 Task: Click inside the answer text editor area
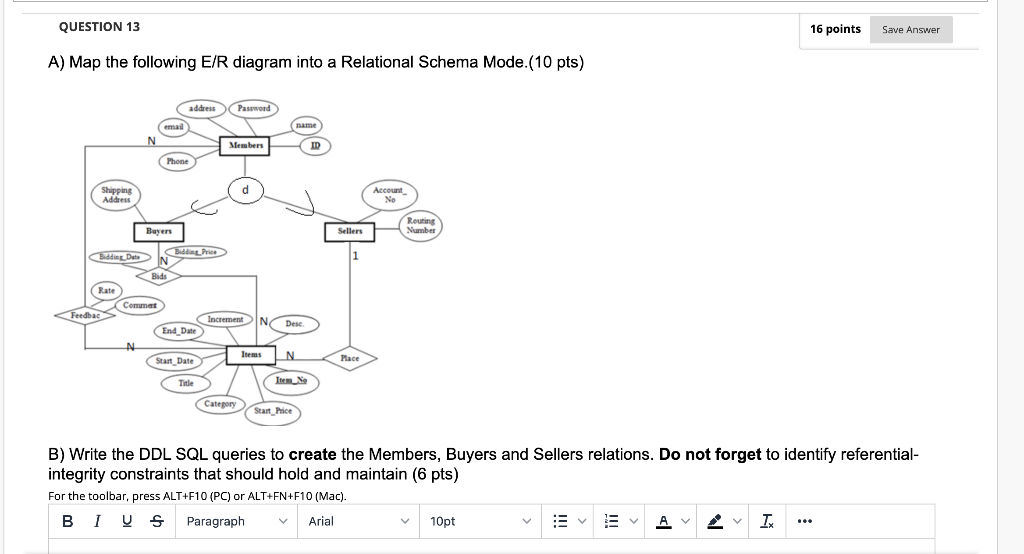pyautogui.click(x=491, y=547)
